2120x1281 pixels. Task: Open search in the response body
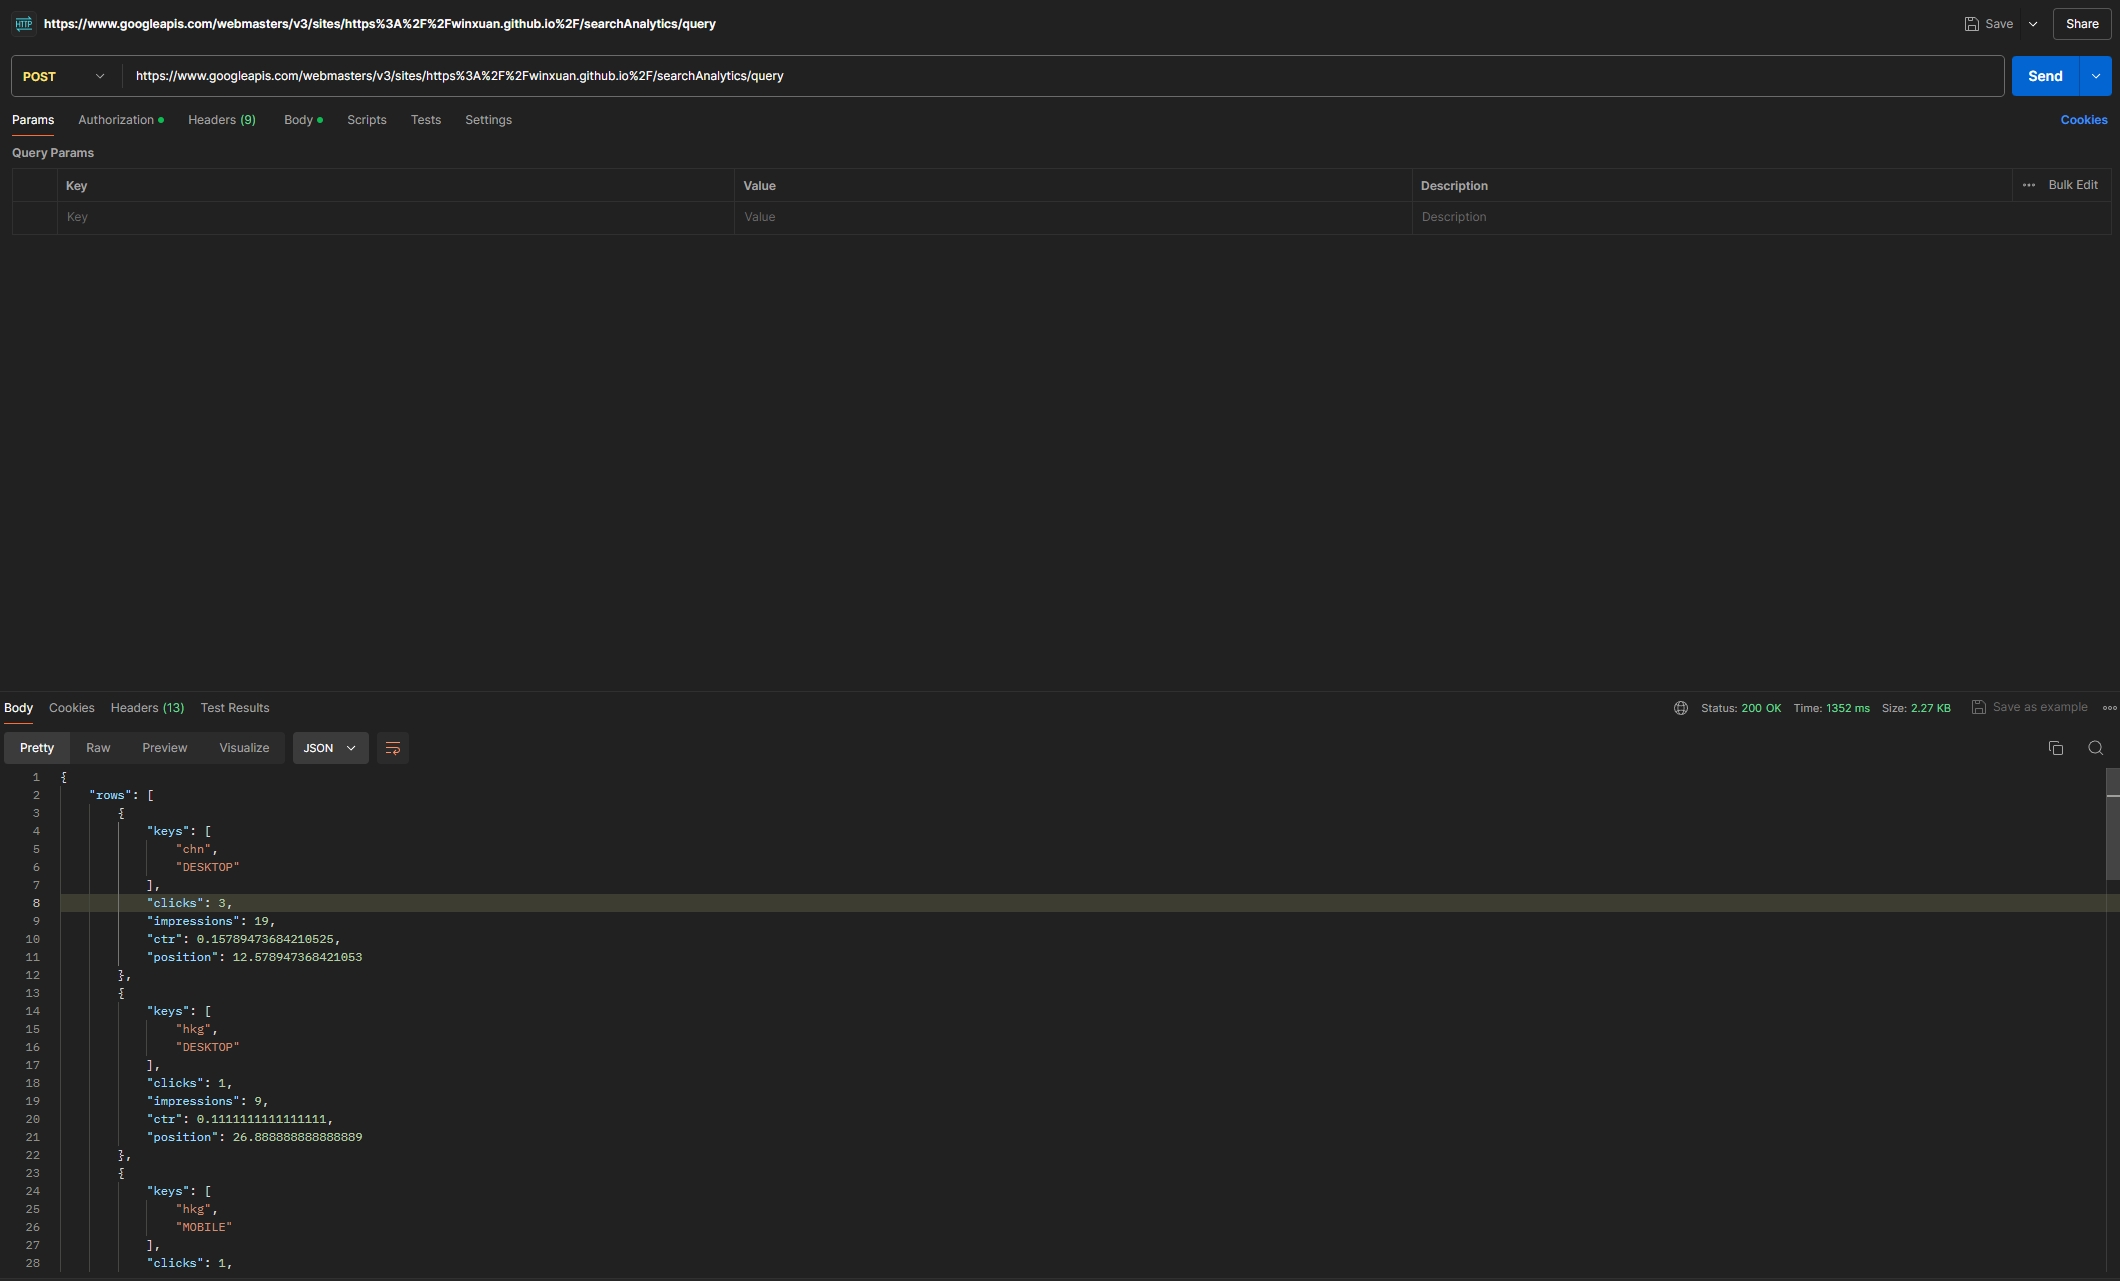click(2096, 748)
